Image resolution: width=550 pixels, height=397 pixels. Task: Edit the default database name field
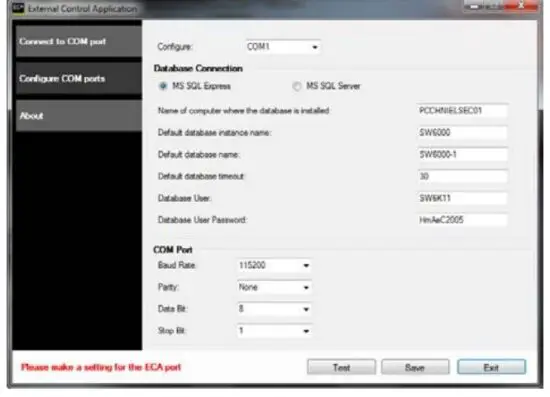click(x=462, y=154)
